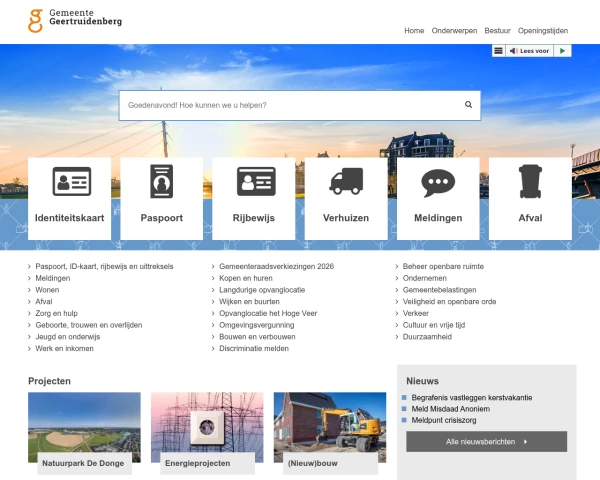
Task: Open the Meldingen list link
Action: tap(53, 278)
